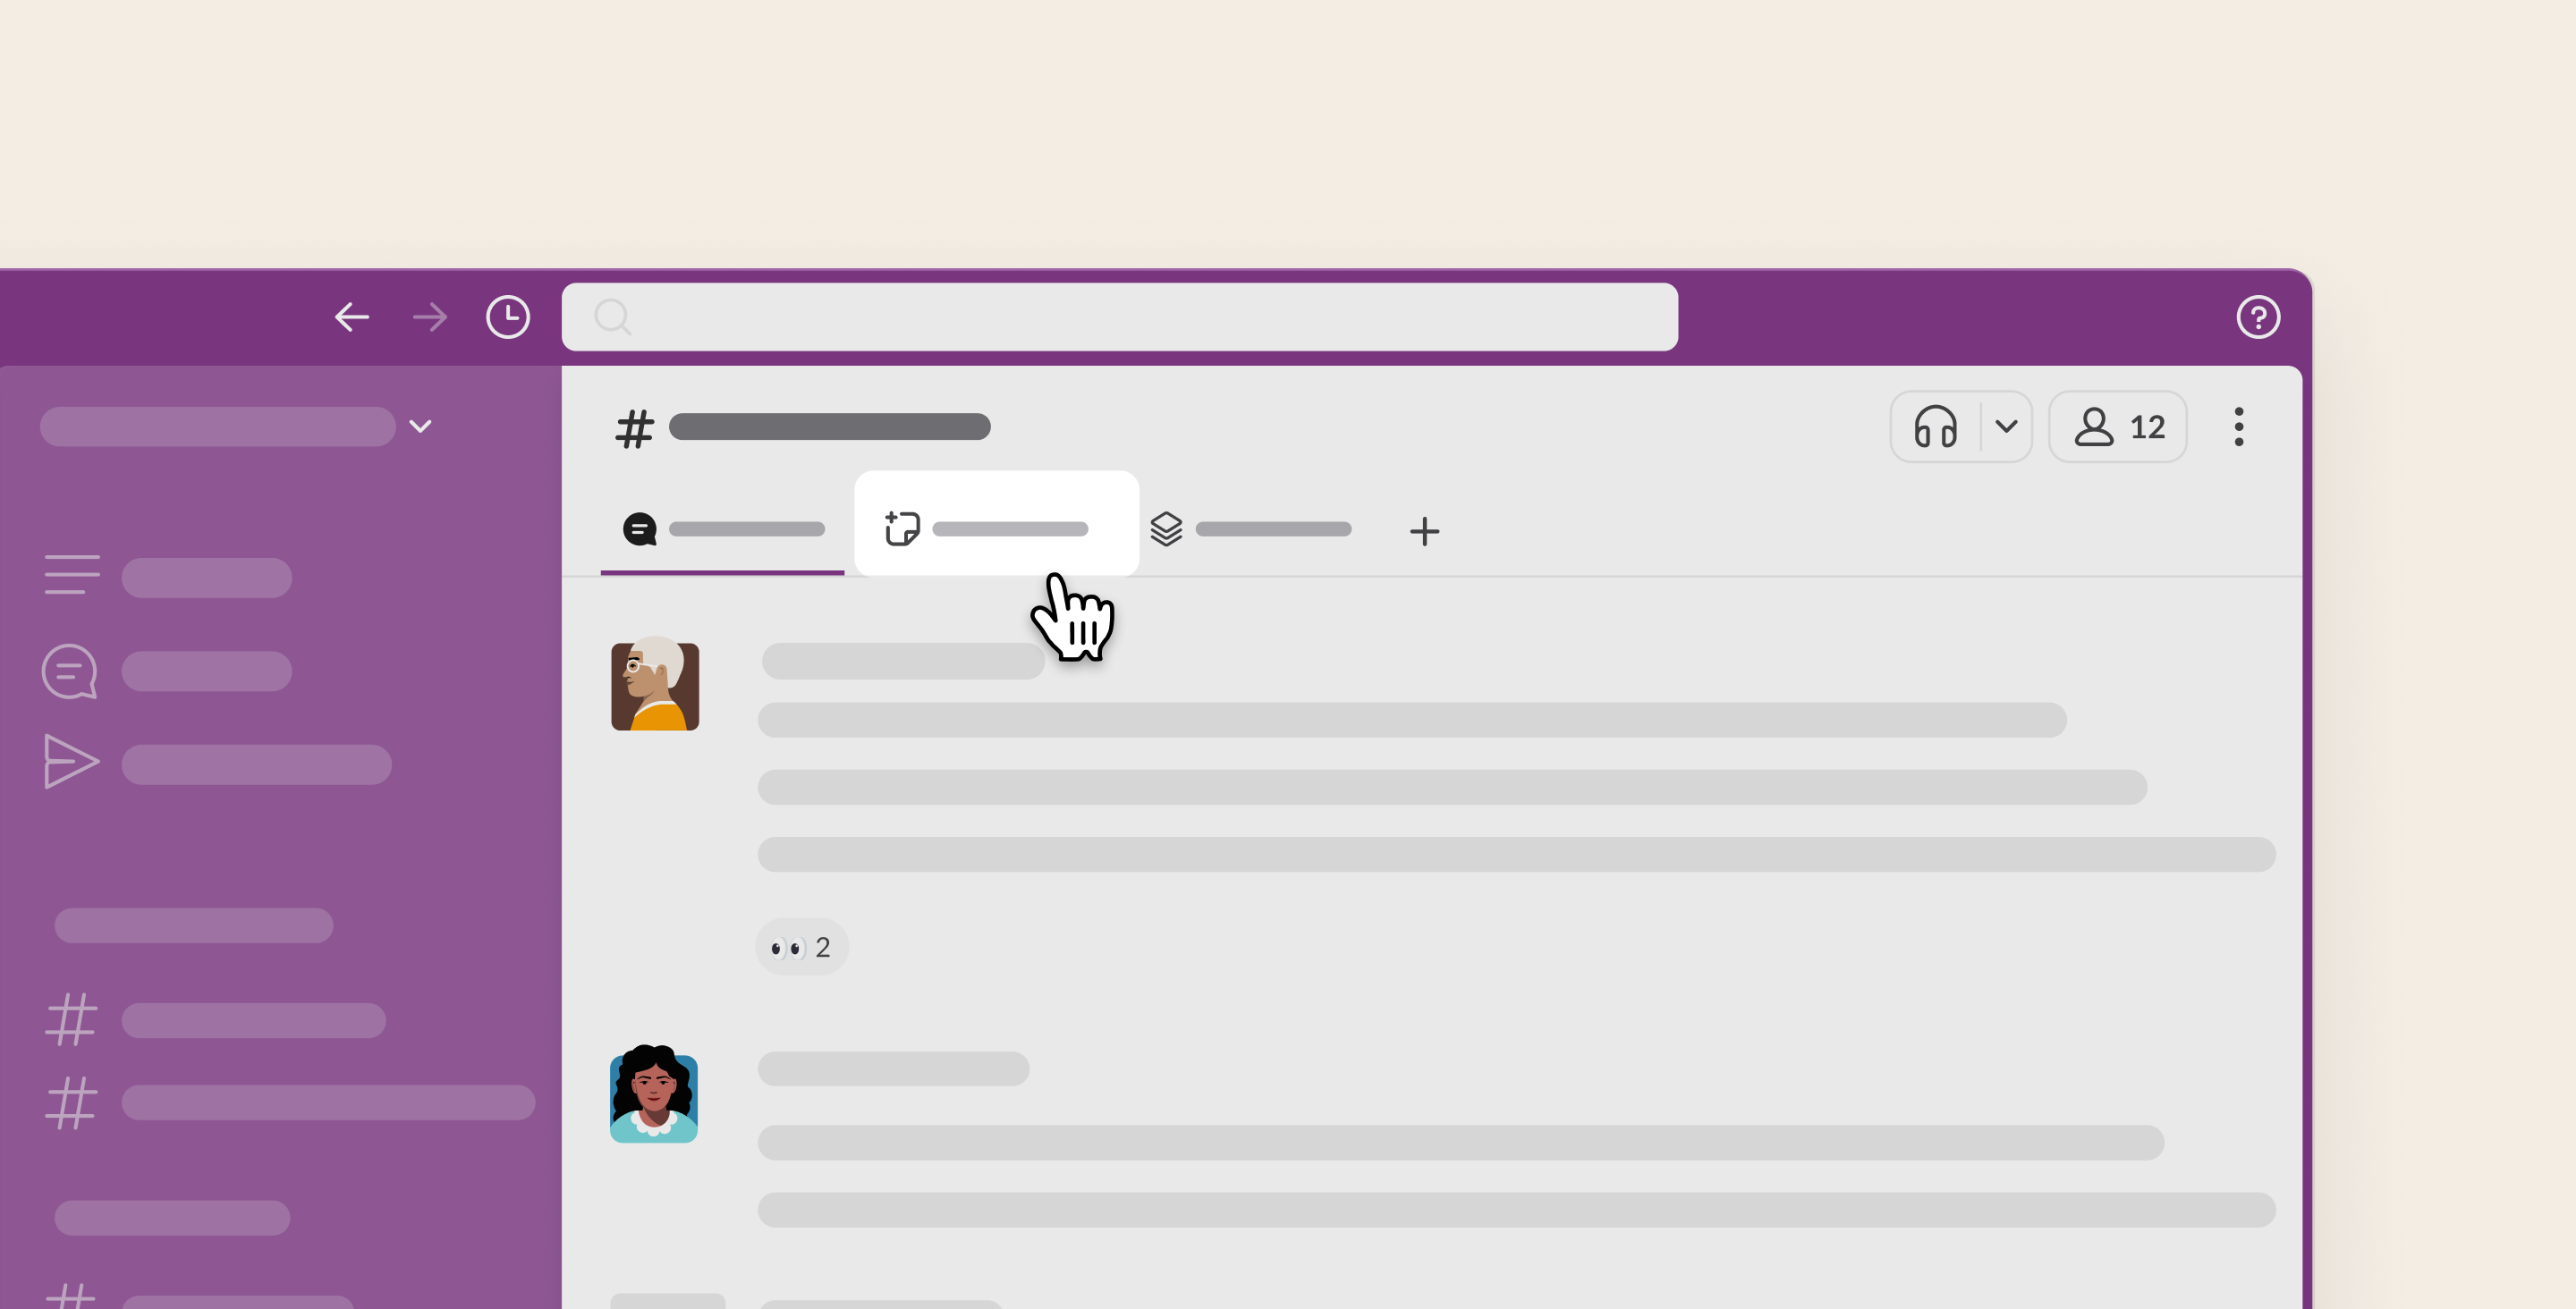Select the Messages tab
Viewport: 2576px width, 1309px height.
721,531
